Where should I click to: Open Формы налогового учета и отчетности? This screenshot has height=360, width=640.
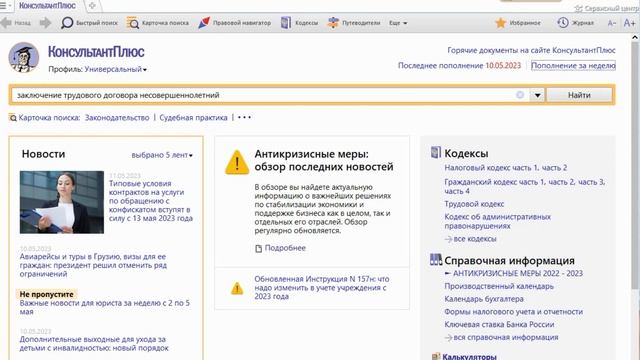click(513, 312)
